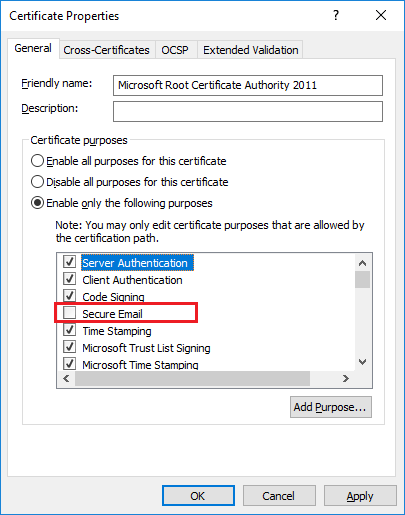
Task: Click the Cancel button
Action: [279, 496]
